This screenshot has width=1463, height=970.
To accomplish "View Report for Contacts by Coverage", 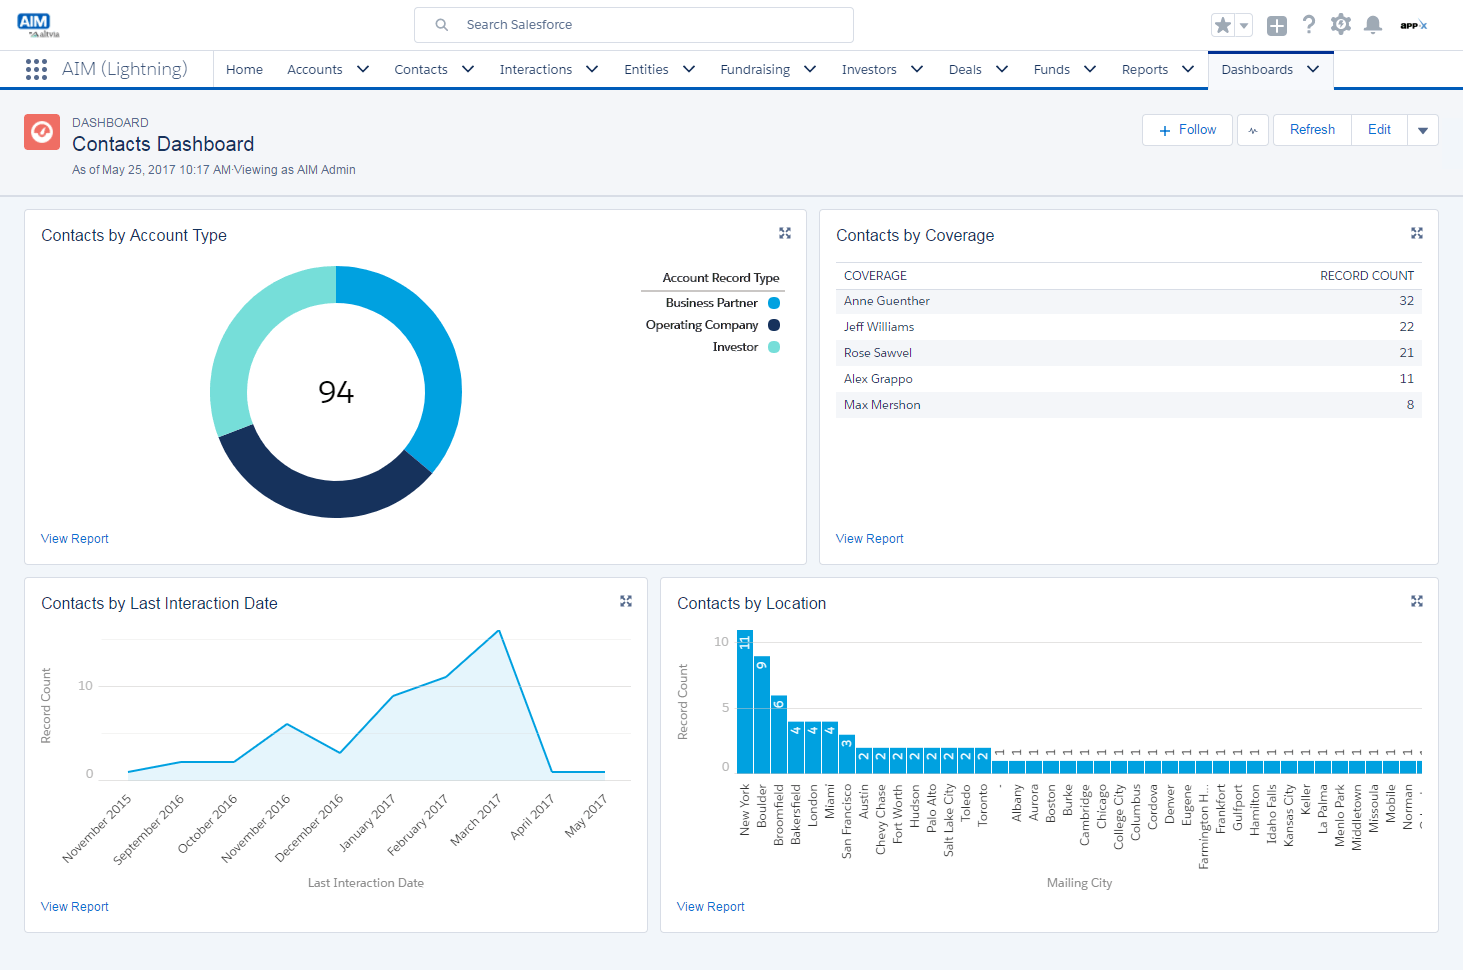I will (x=870, y=539).
